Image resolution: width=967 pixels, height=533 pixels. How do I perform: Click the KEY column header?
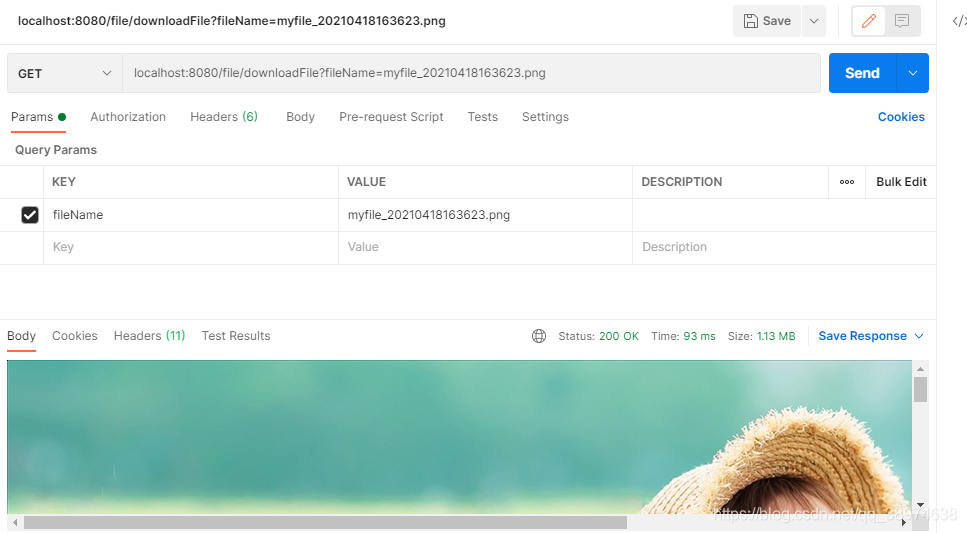click(x=64, y=182)
